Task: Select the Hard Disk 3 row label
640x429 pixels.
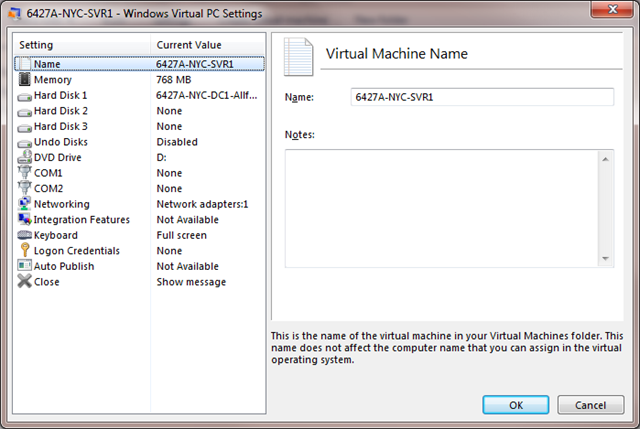Action: 61,126
